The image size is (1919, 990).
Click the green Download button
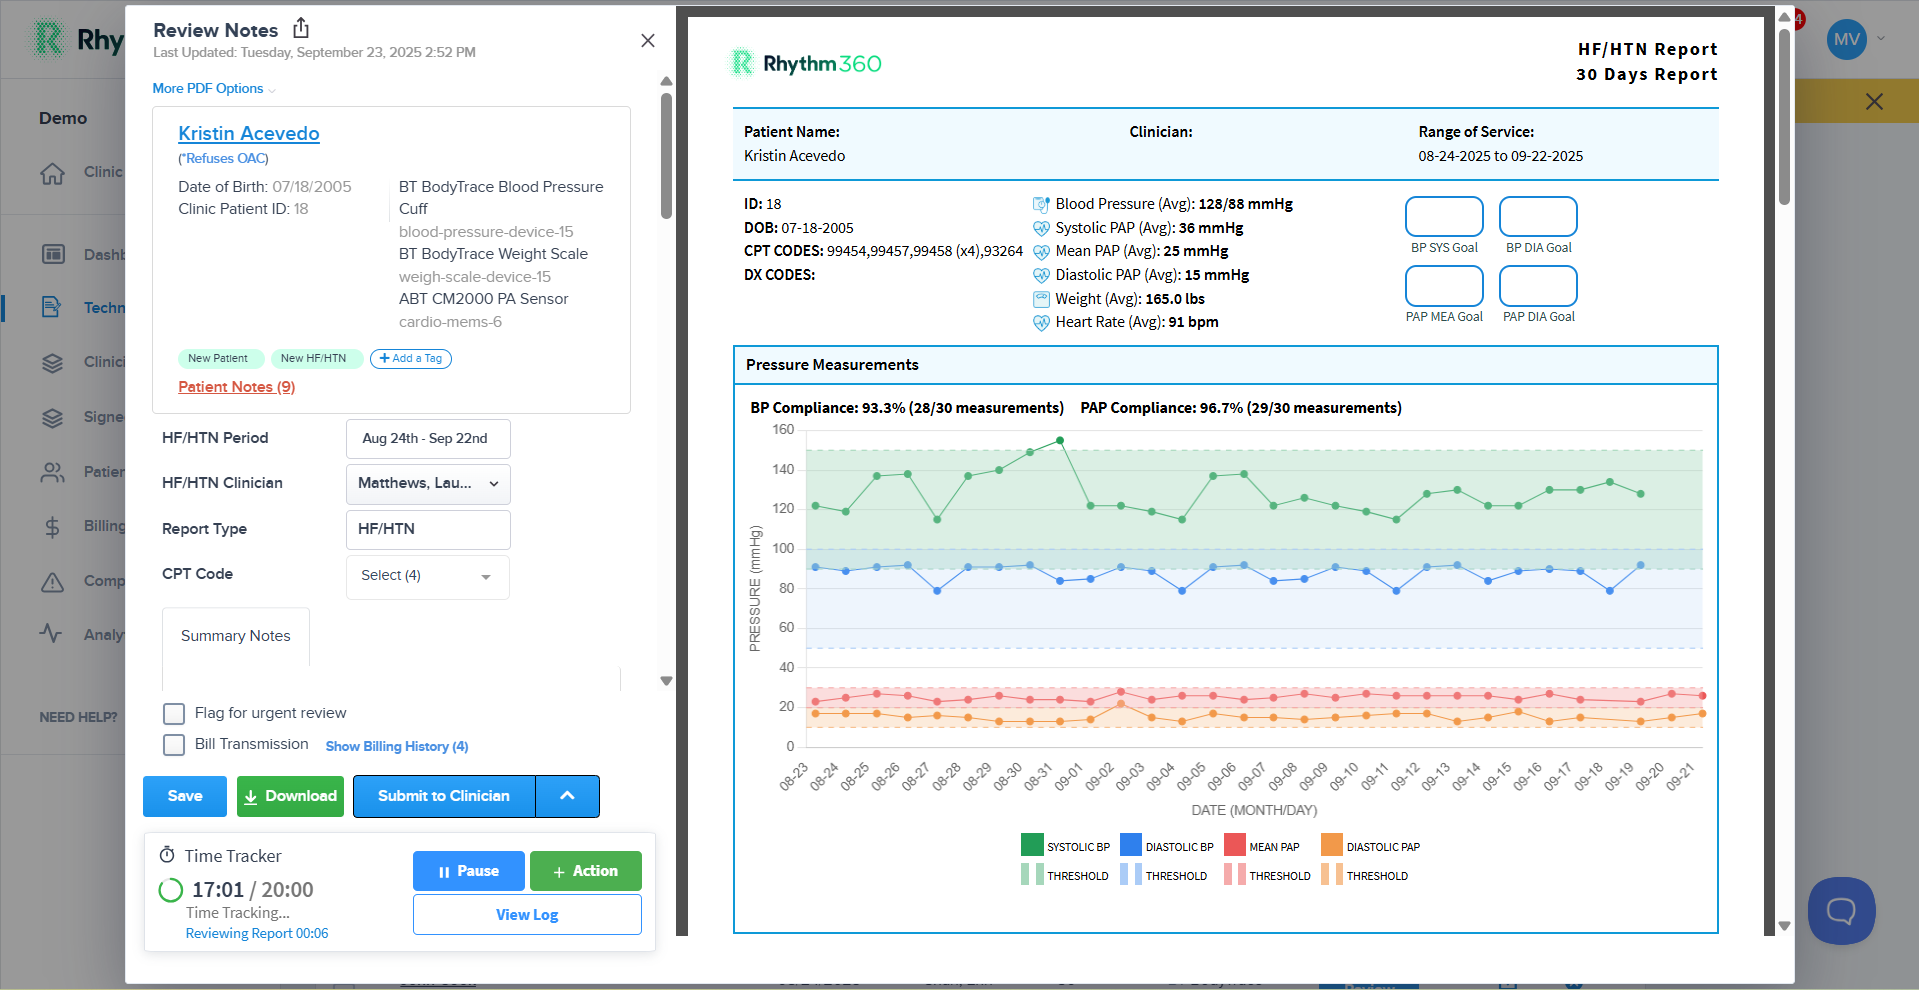coord(290,796)
